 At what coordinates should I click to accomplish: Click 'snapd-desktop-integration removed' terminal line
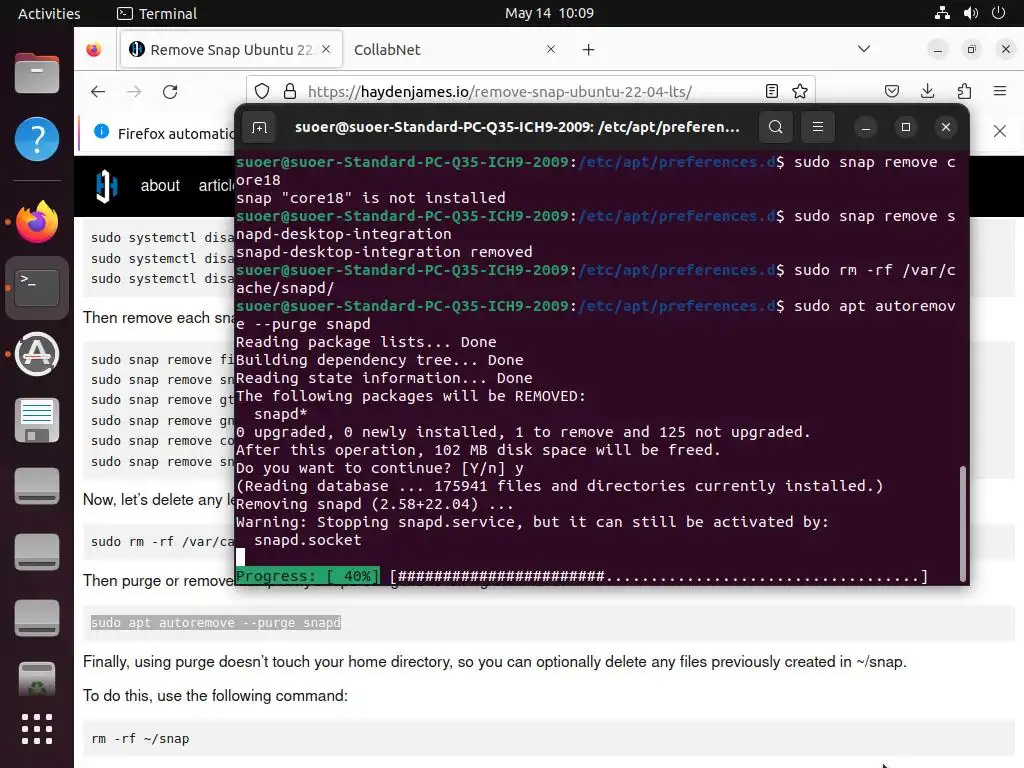(384, 252)
